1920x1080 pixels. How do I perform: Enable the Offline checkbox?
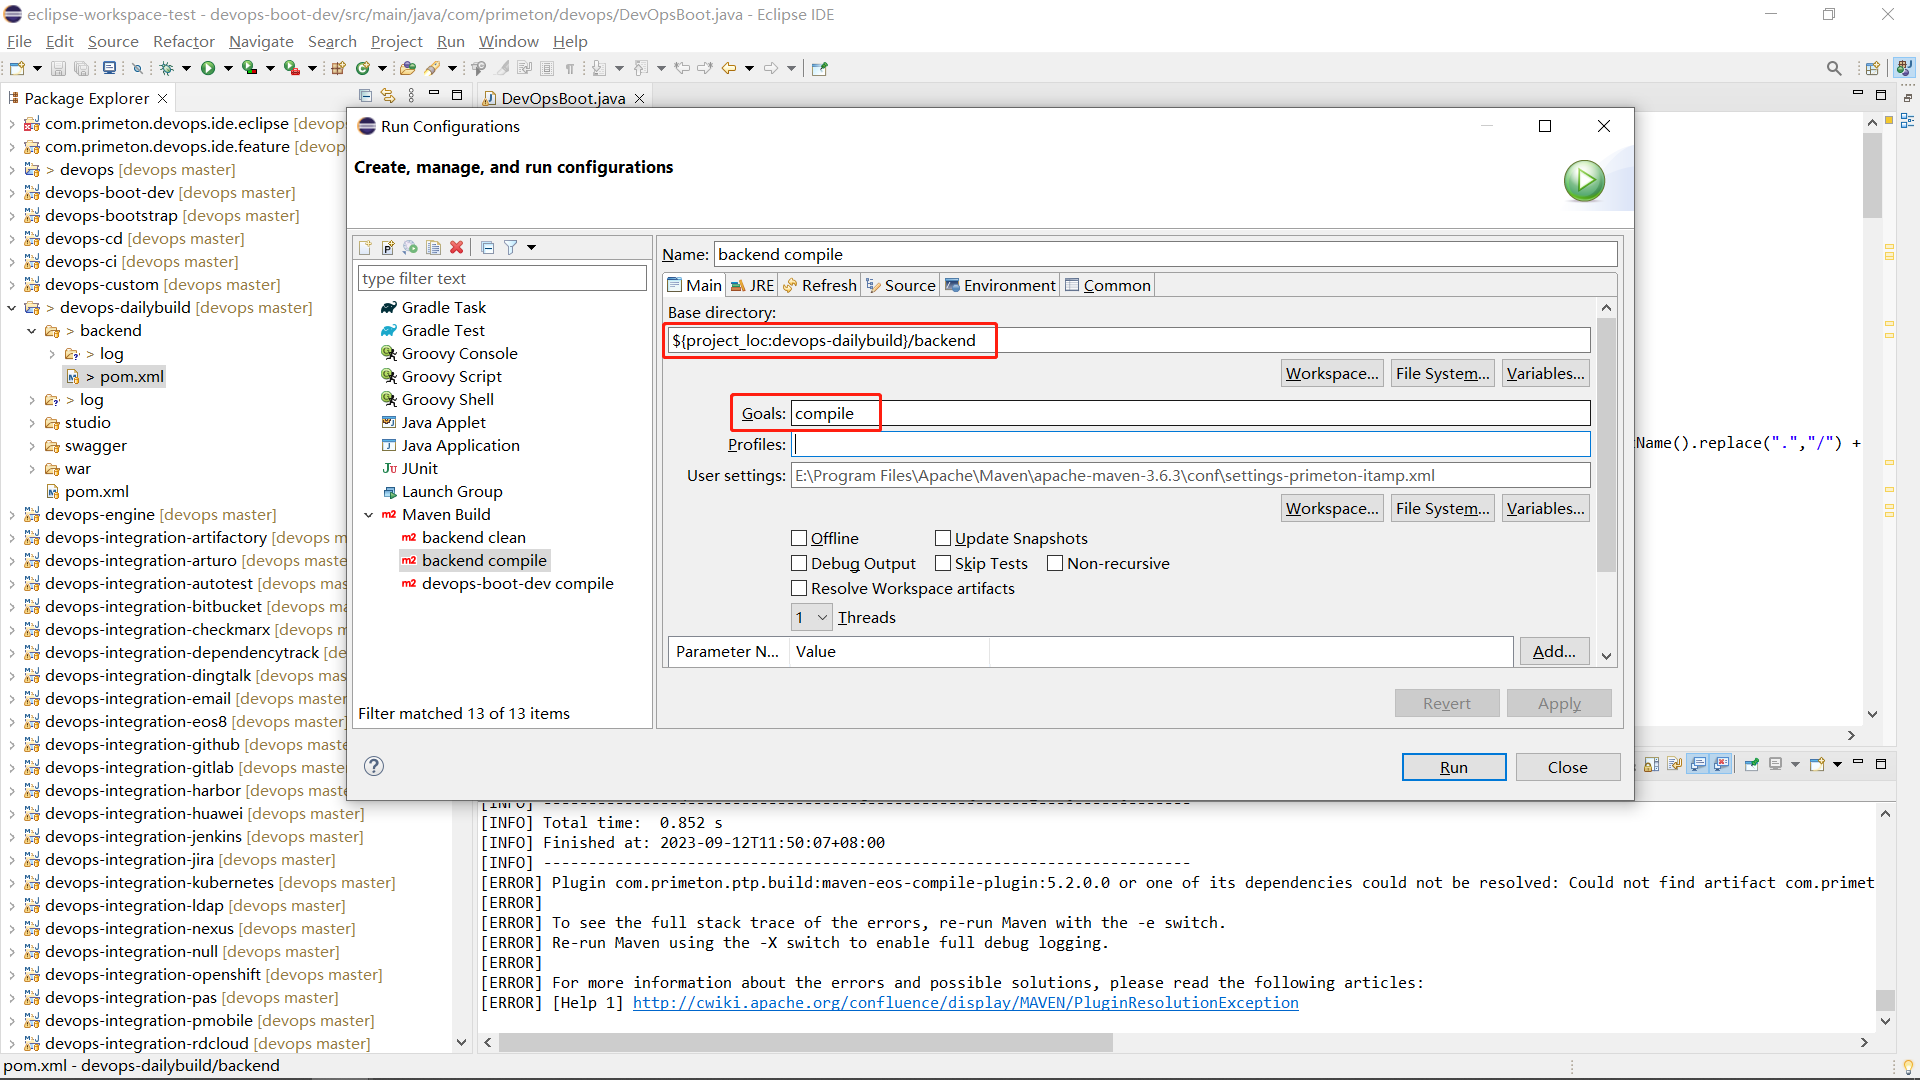799,538
